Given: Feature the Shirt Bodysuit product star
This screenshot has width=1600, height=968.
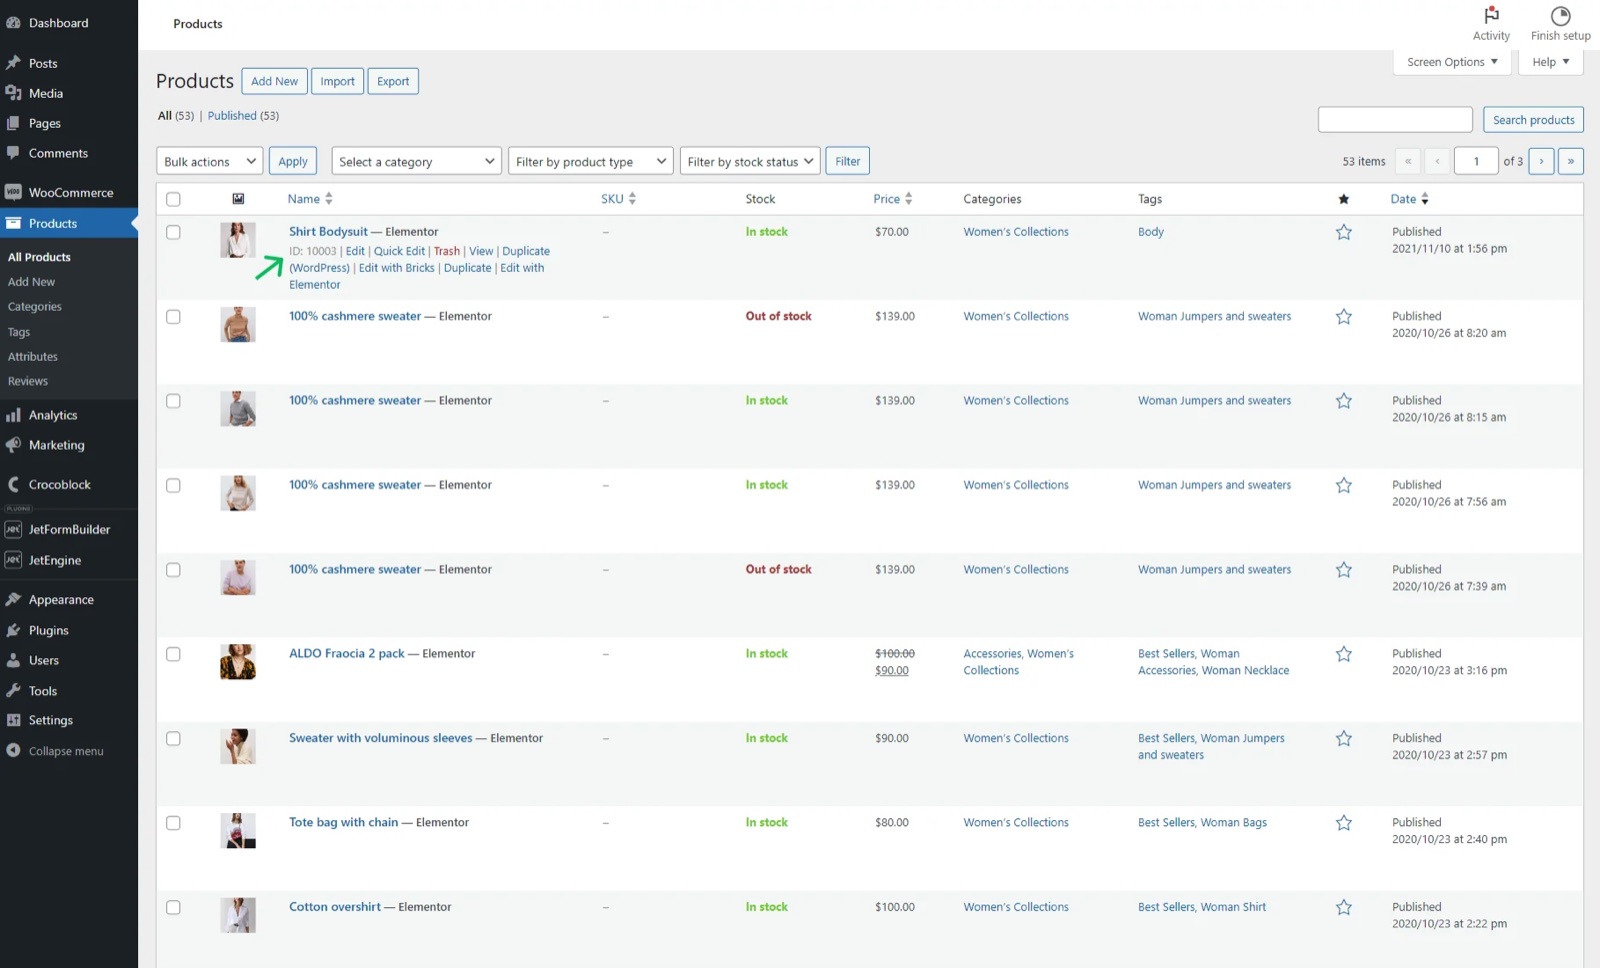Looking at the screenshot, I should pyautogui.click(x=1344, y=232).
